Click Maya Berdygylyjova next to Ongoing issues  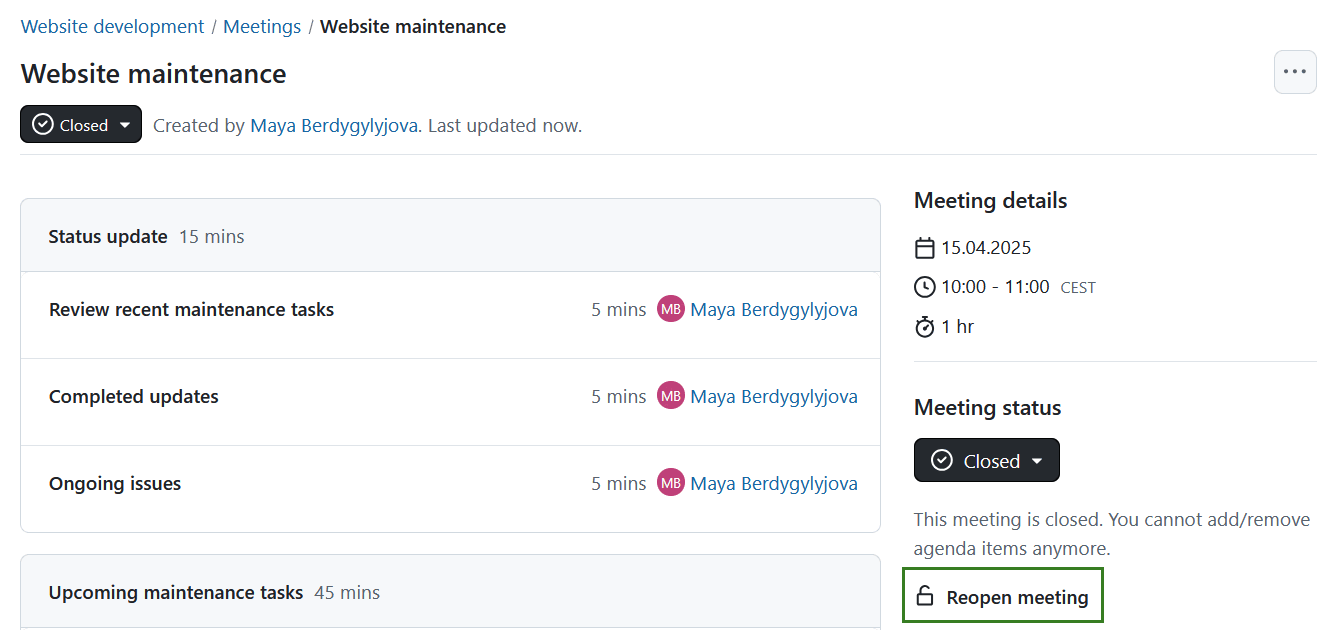(773, 483)
